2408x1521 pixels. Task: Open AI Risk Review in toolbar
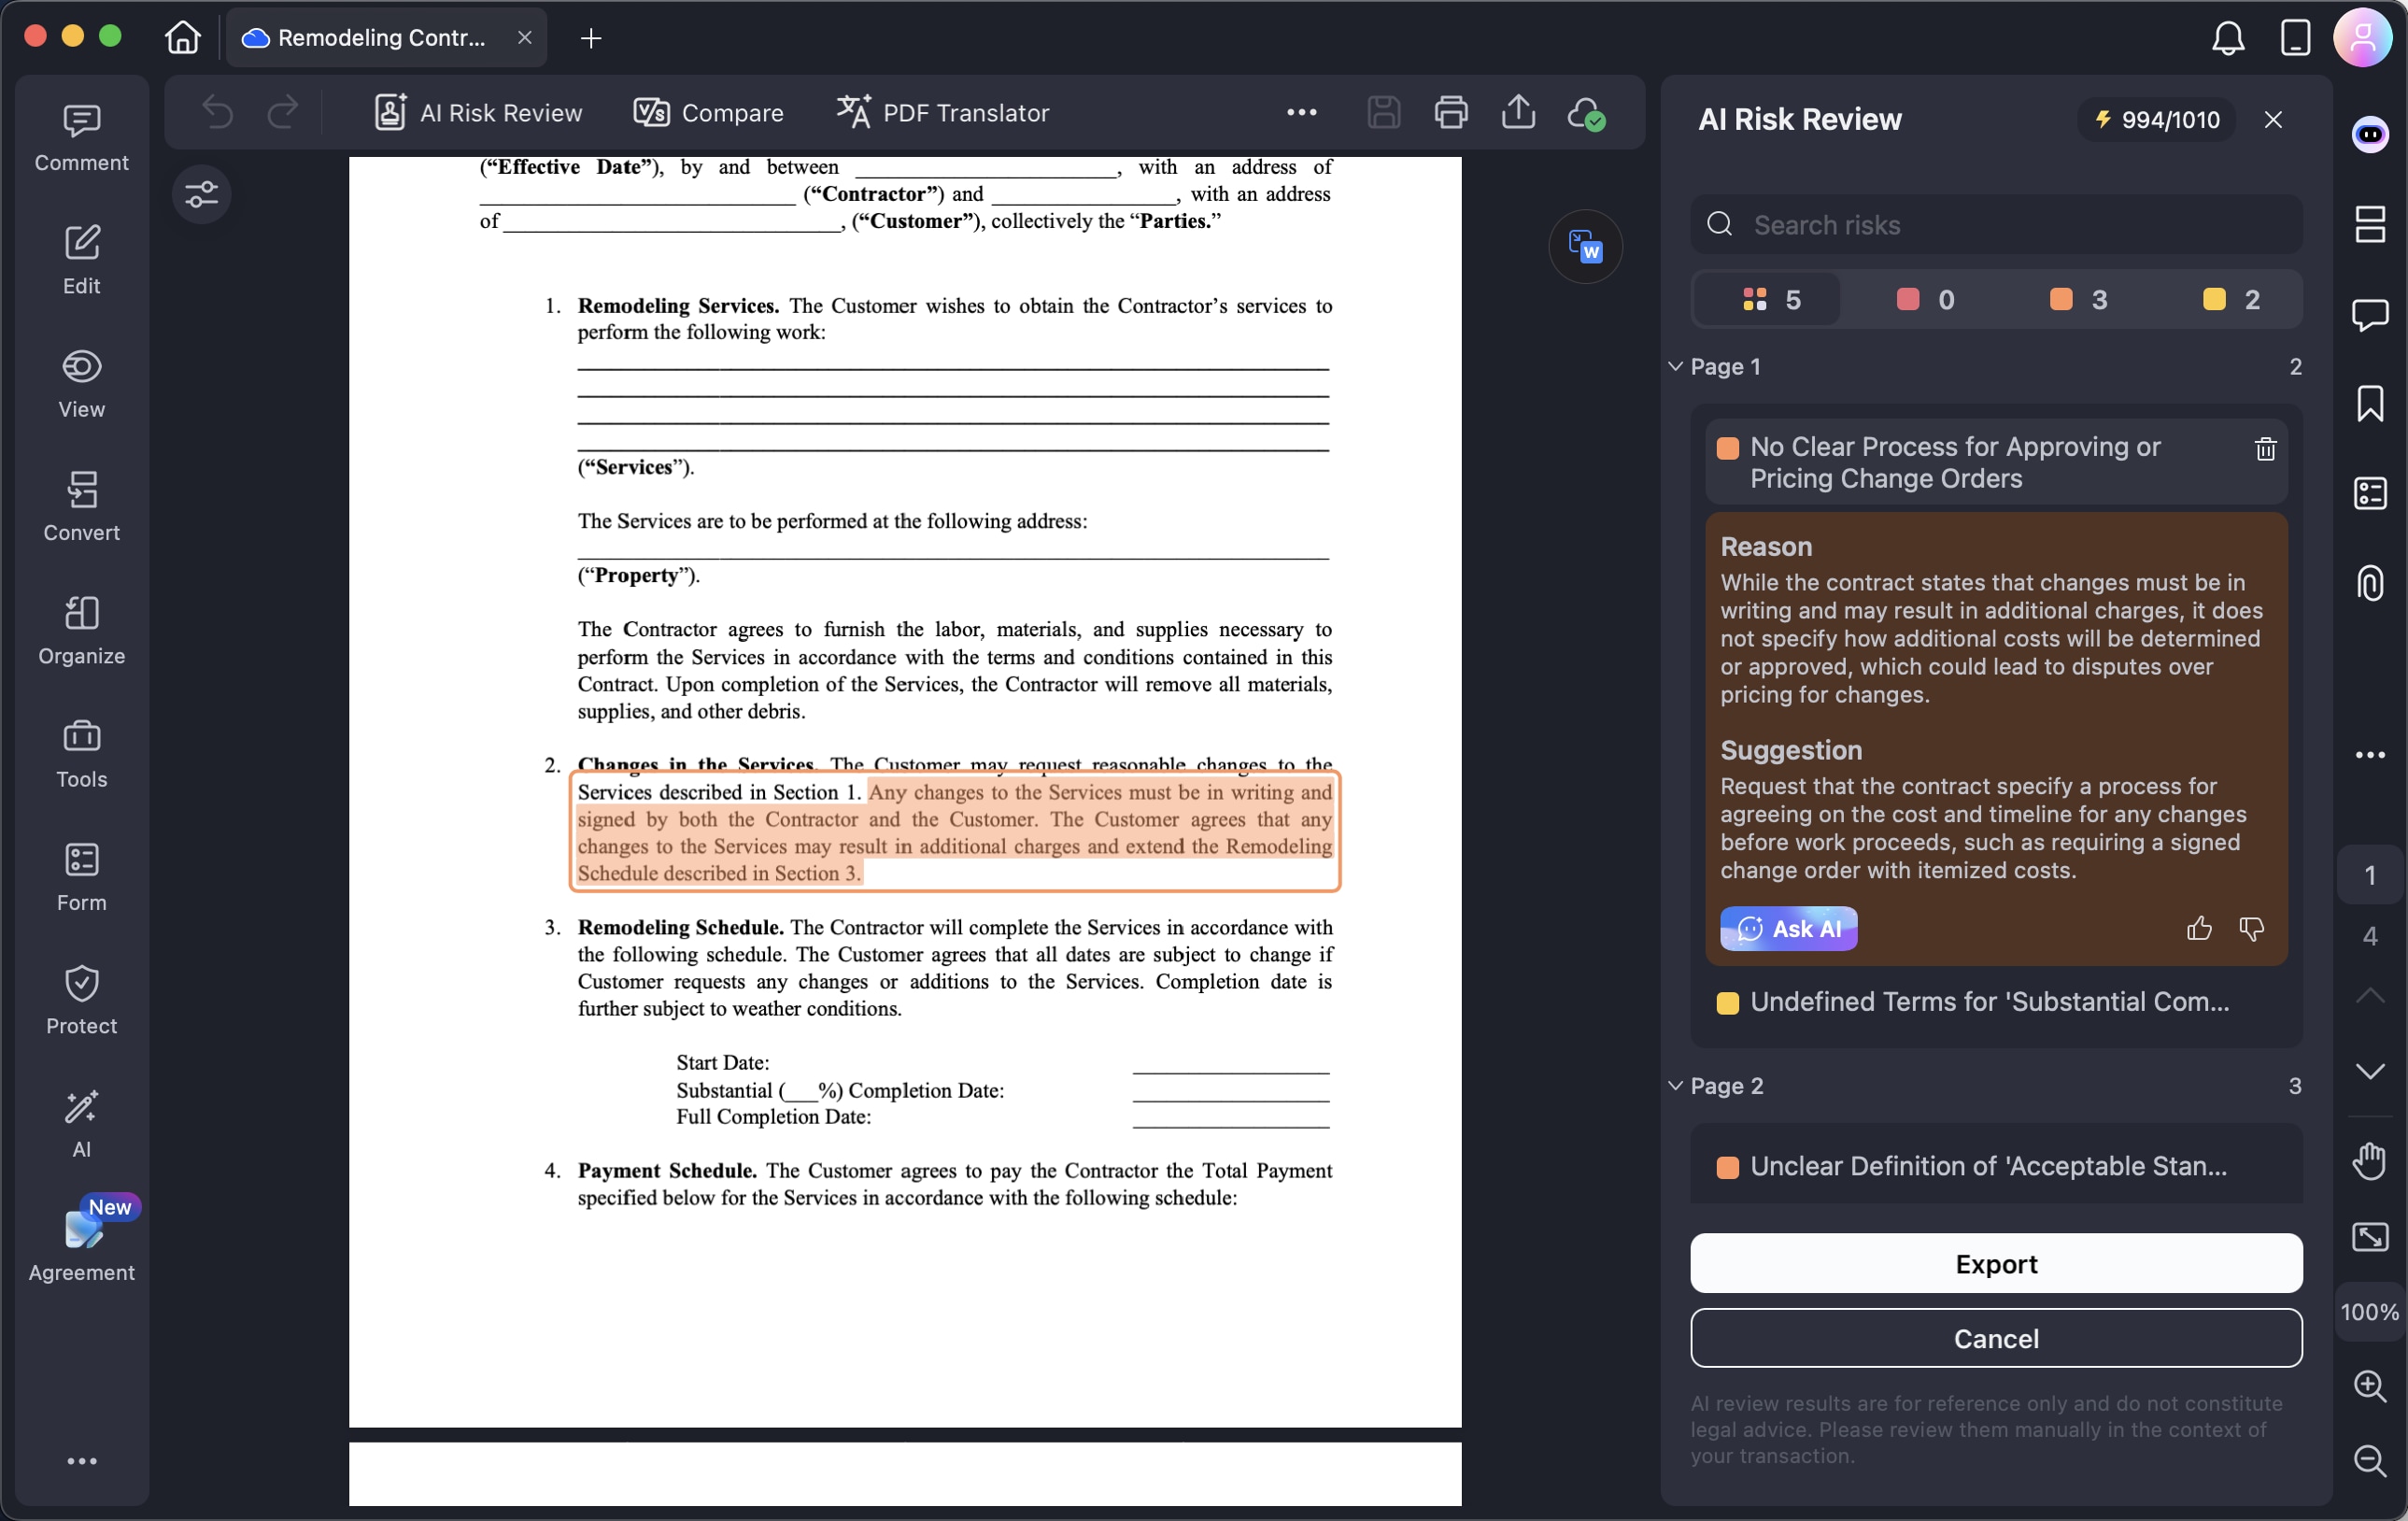tap(478, 112)
